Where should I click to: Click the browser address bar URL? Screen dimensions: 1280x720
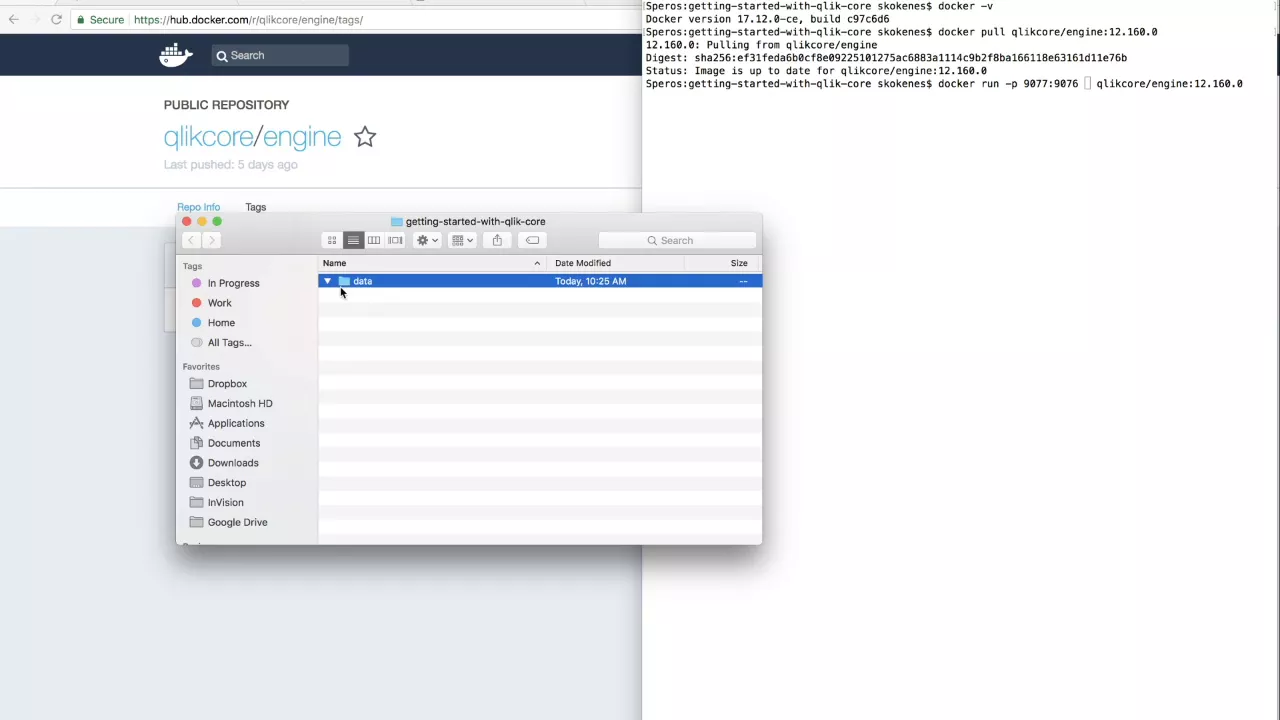[248, 19]
